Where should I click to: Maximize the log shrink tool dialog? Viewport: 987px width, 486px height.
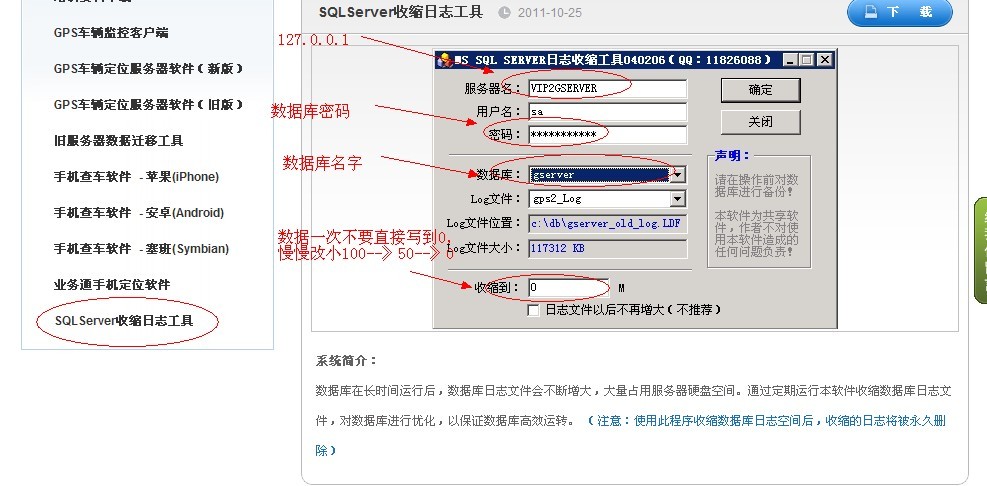coord(806,60)
